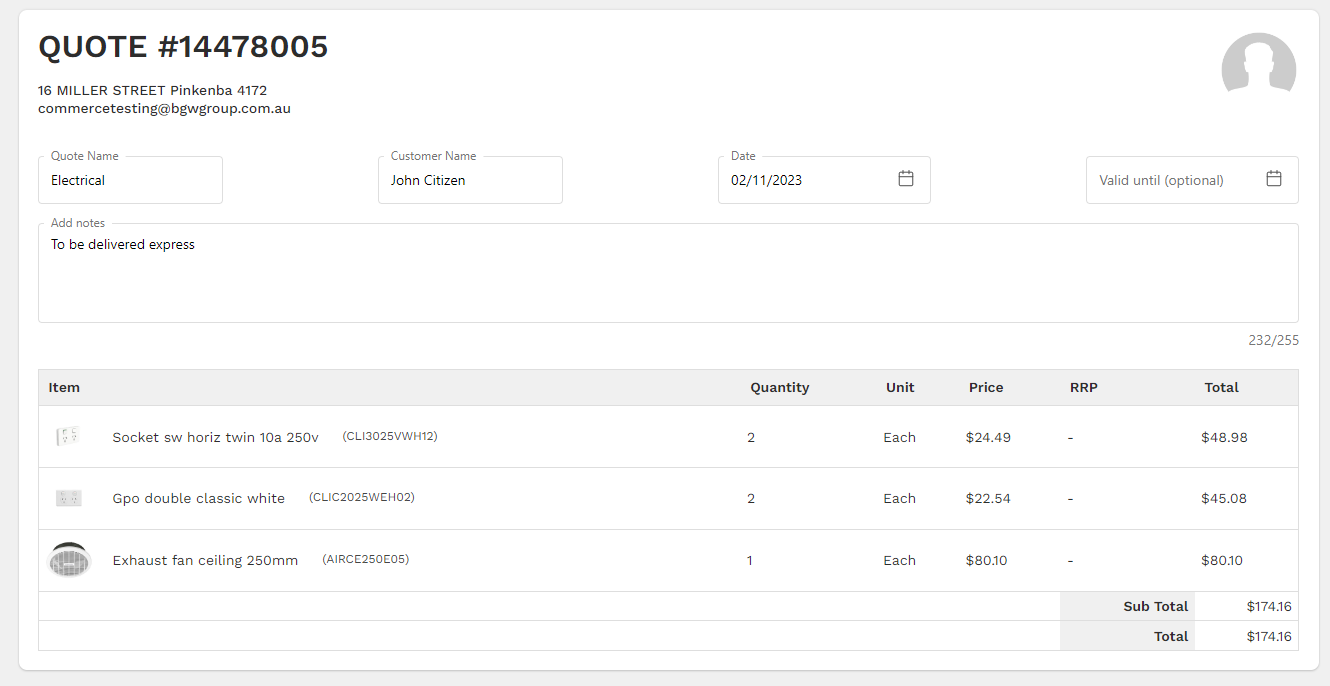Click the Price column header

pos(985,387)
